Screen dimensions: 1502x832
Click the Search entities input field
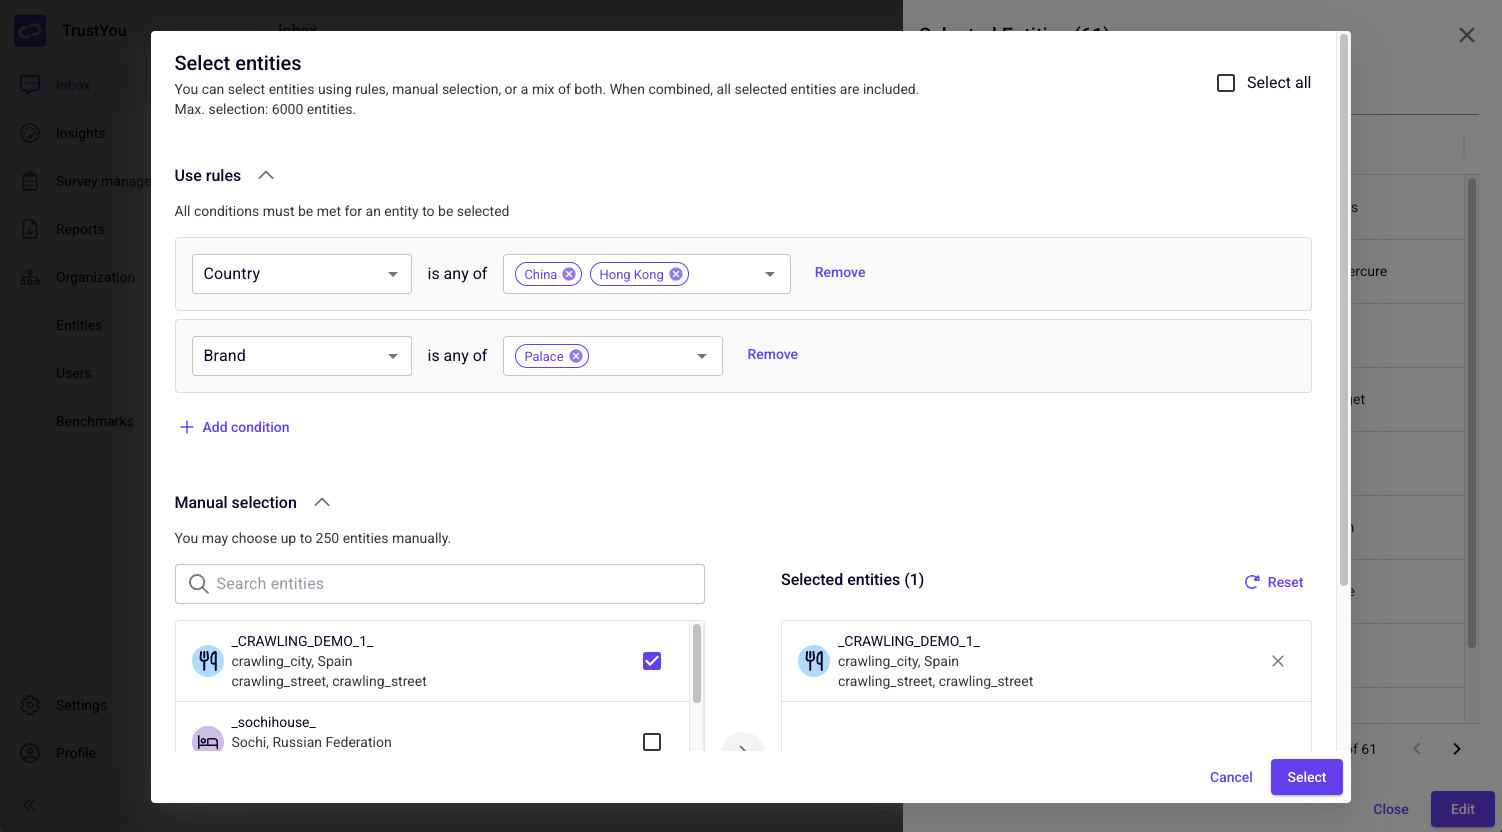[440, 584]
